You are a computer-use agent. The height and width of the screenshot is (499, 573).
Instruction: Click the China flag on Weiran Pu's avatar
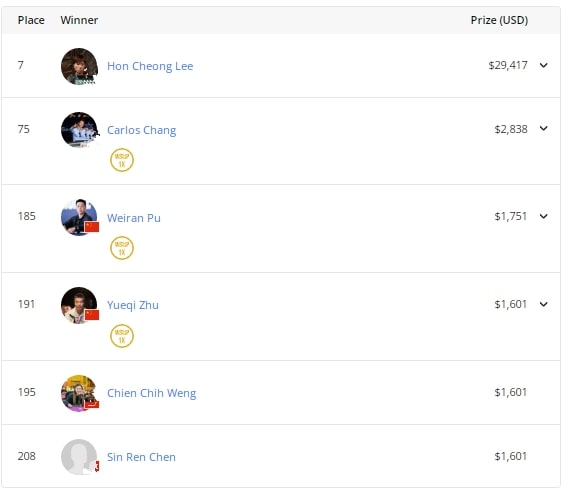92,227
